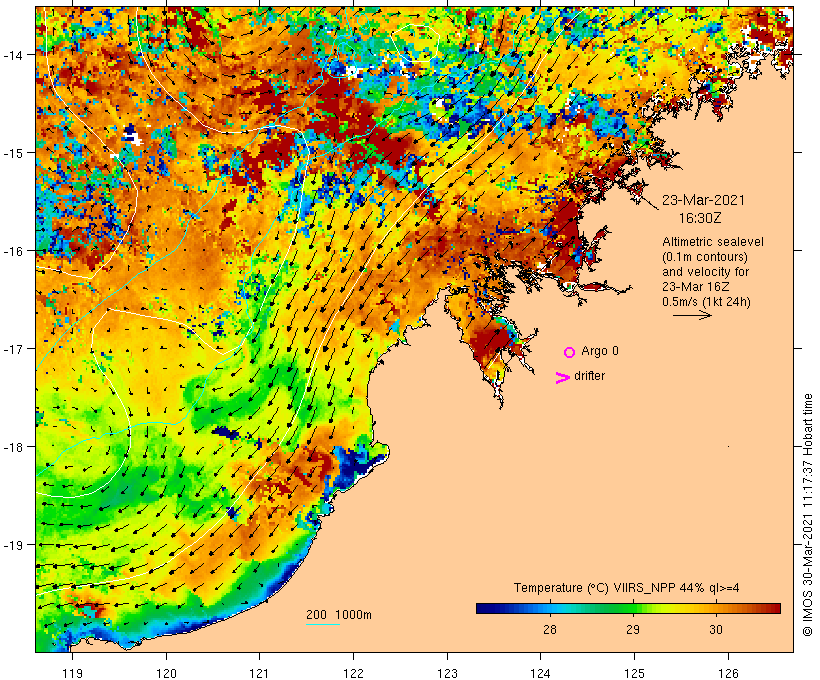Screen dimensions: 820x680
Task: Click the 125 longitude axis label
Action: [635, 673]
